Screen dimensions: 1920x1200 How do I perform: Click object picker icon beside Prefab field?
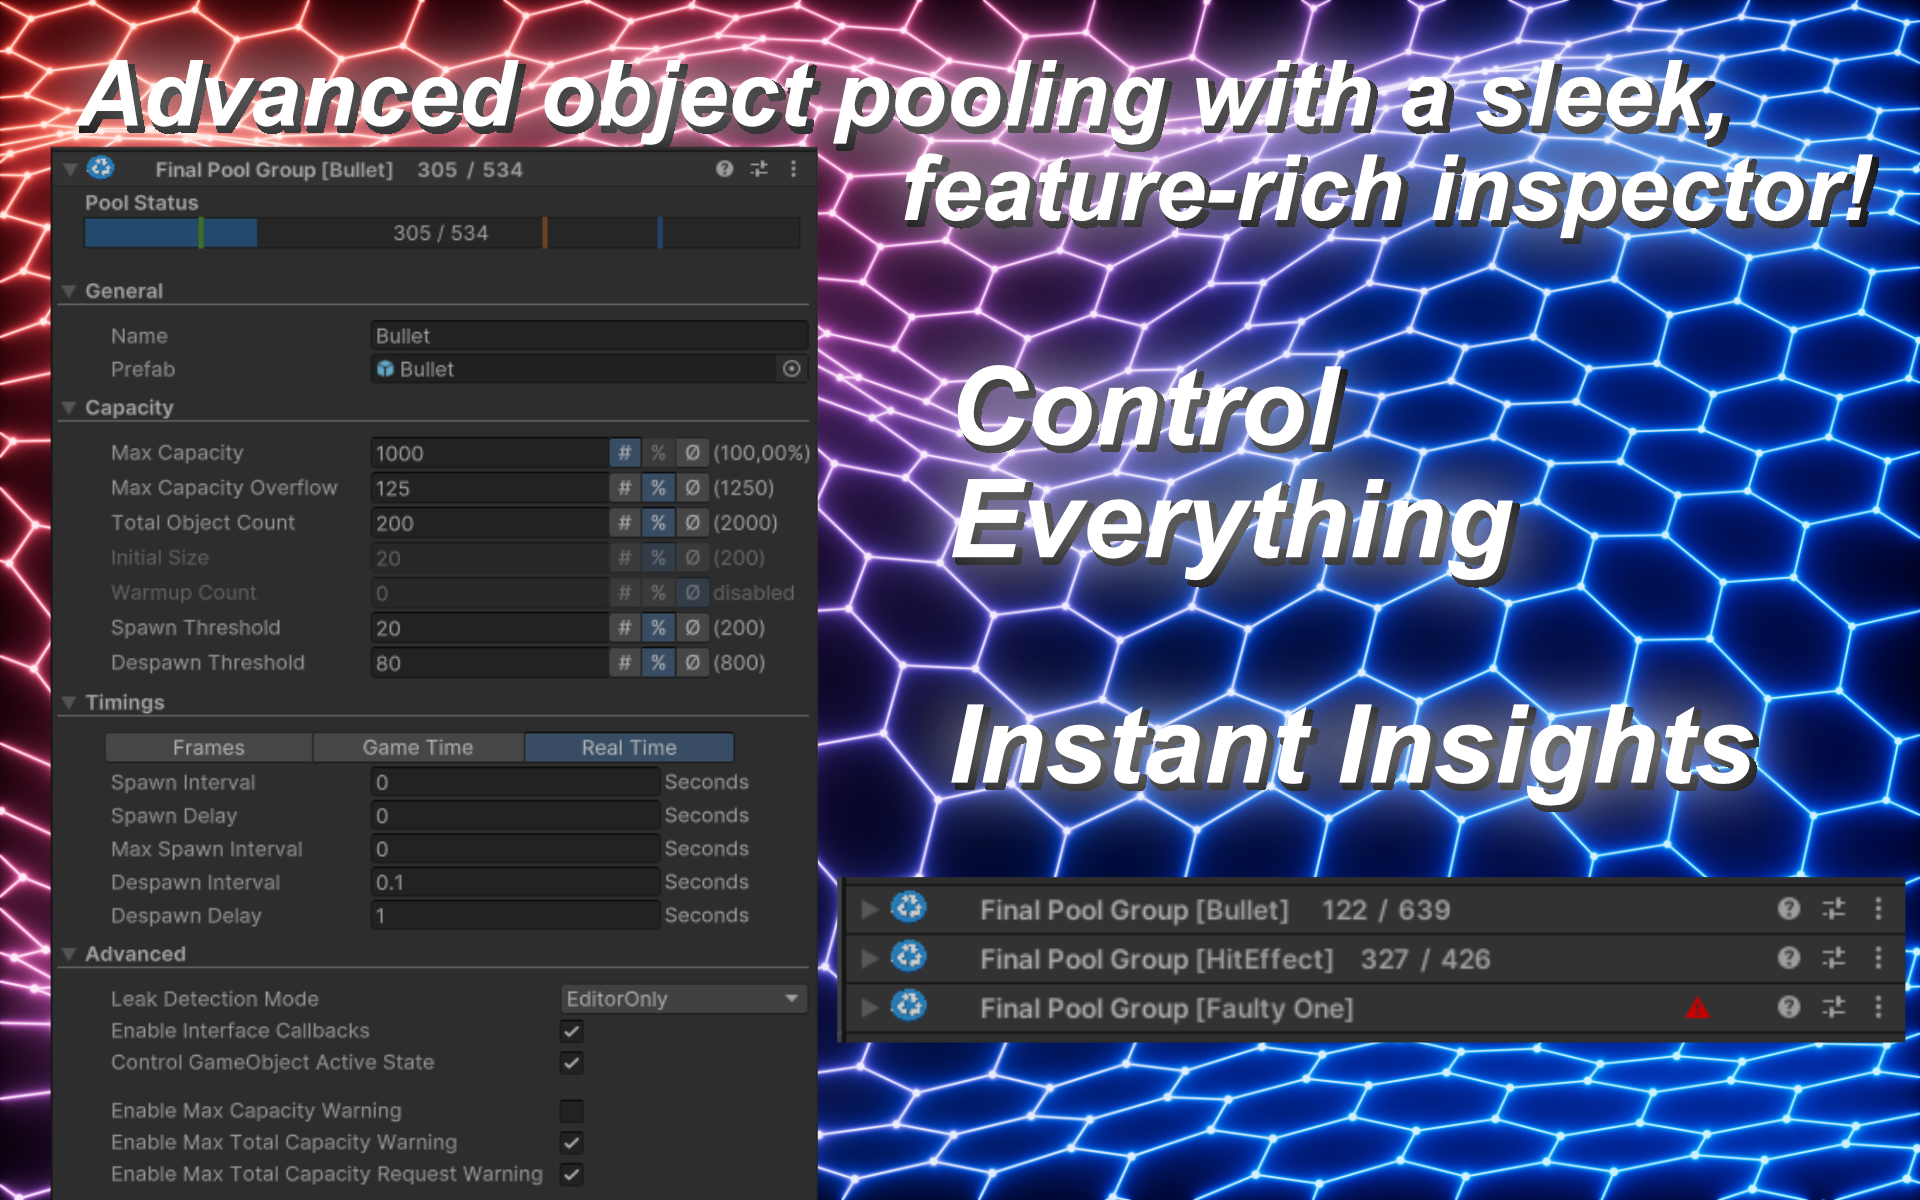[791, 369]
